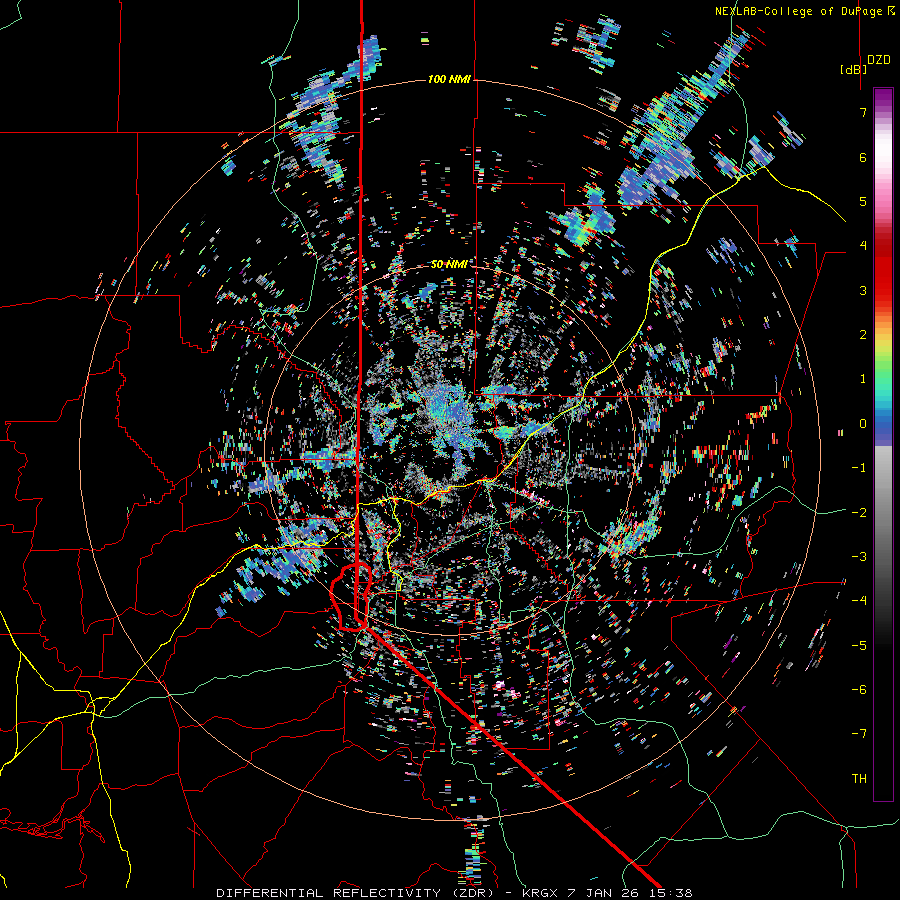
Task: Click the -7 value on color scale
Action: tap(859, 734)
